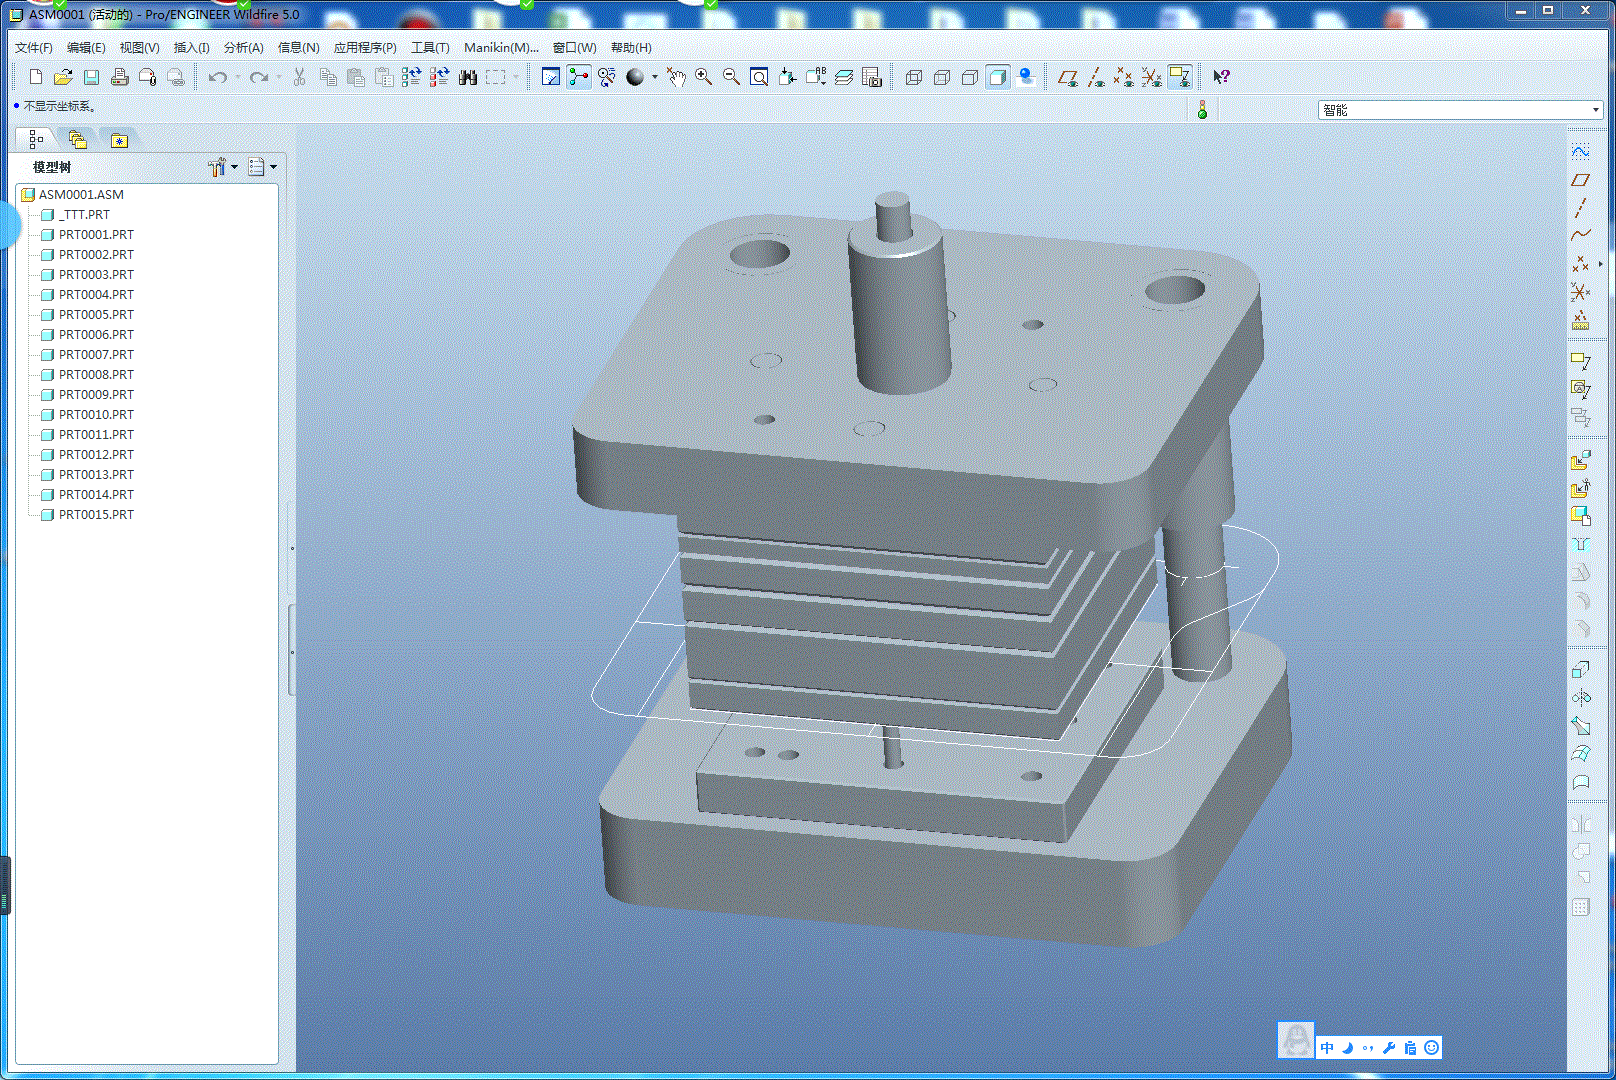1616x1080 pixels.
Task: Switch to the Favorites tab
Action: 119,140
